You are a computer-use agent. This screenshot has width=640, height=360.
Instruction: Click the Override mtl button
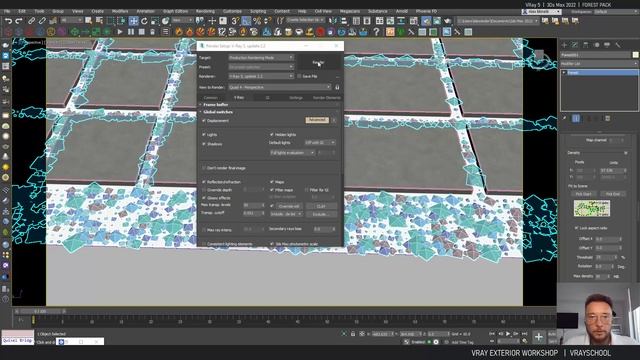click(x=289, y=206)
